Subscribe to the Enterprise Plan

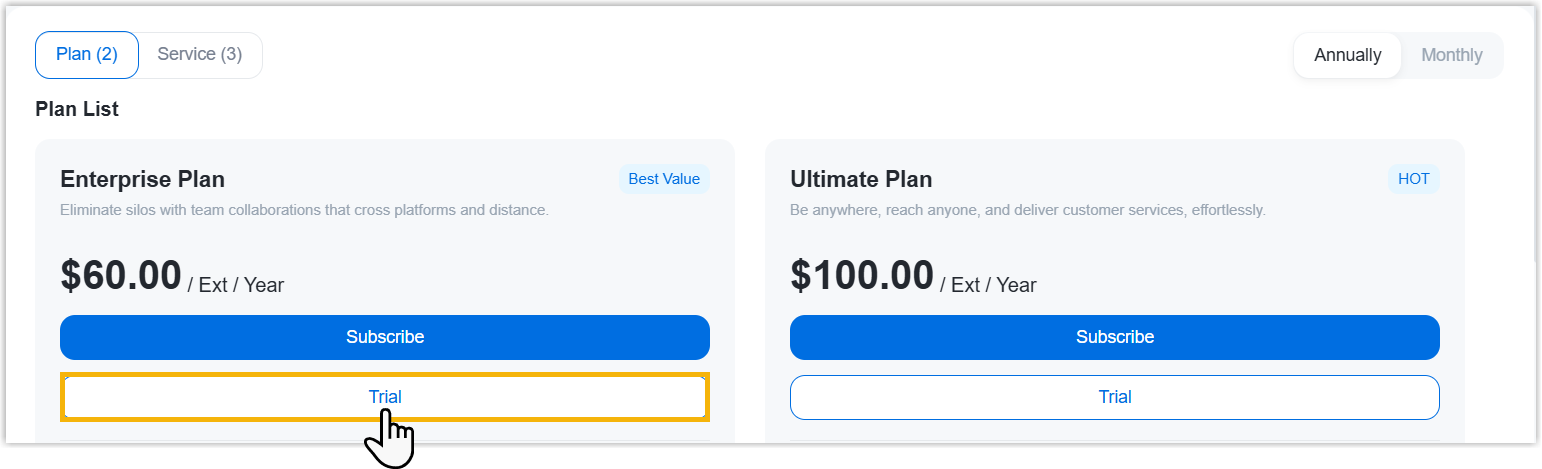tap(385, 337)
